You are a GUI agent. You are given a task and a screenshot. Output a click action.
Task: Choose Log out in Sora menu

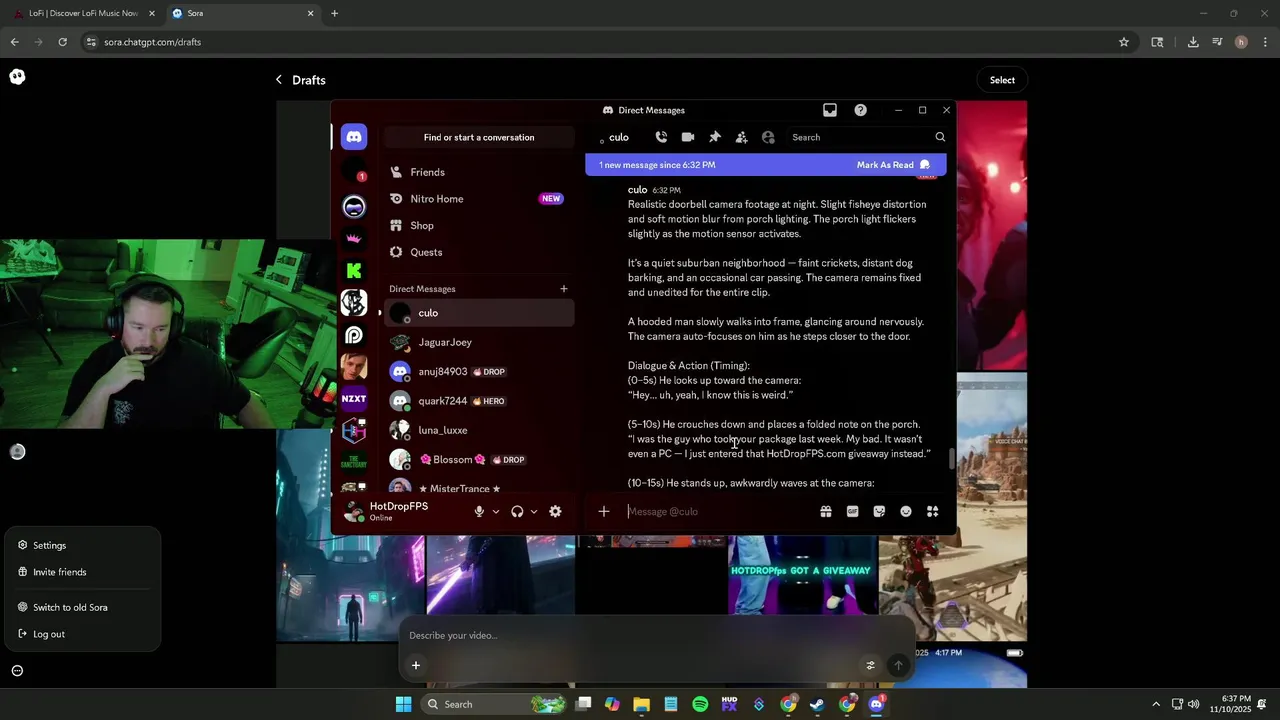click(x=82, y=634)
